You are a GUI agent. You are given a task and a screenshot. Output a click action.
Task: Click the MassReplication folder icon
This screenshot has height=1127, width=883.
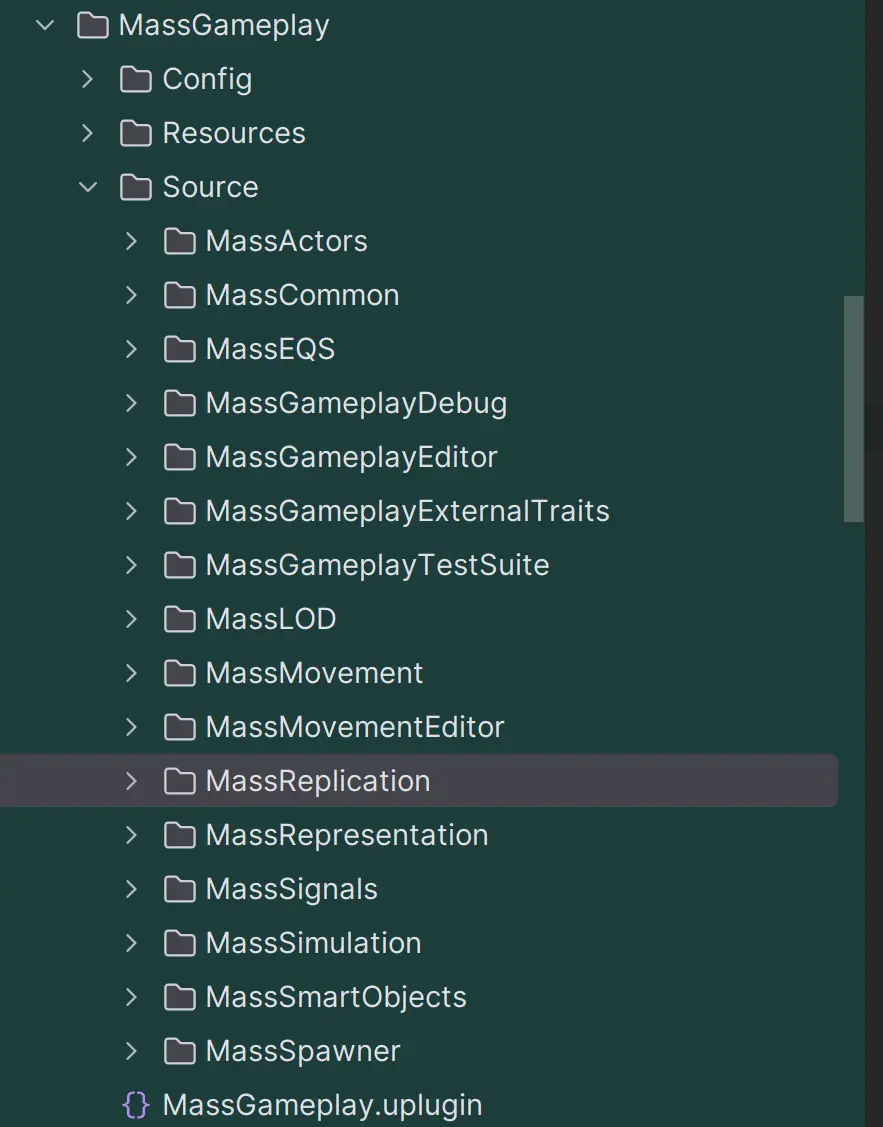(179, 781)
